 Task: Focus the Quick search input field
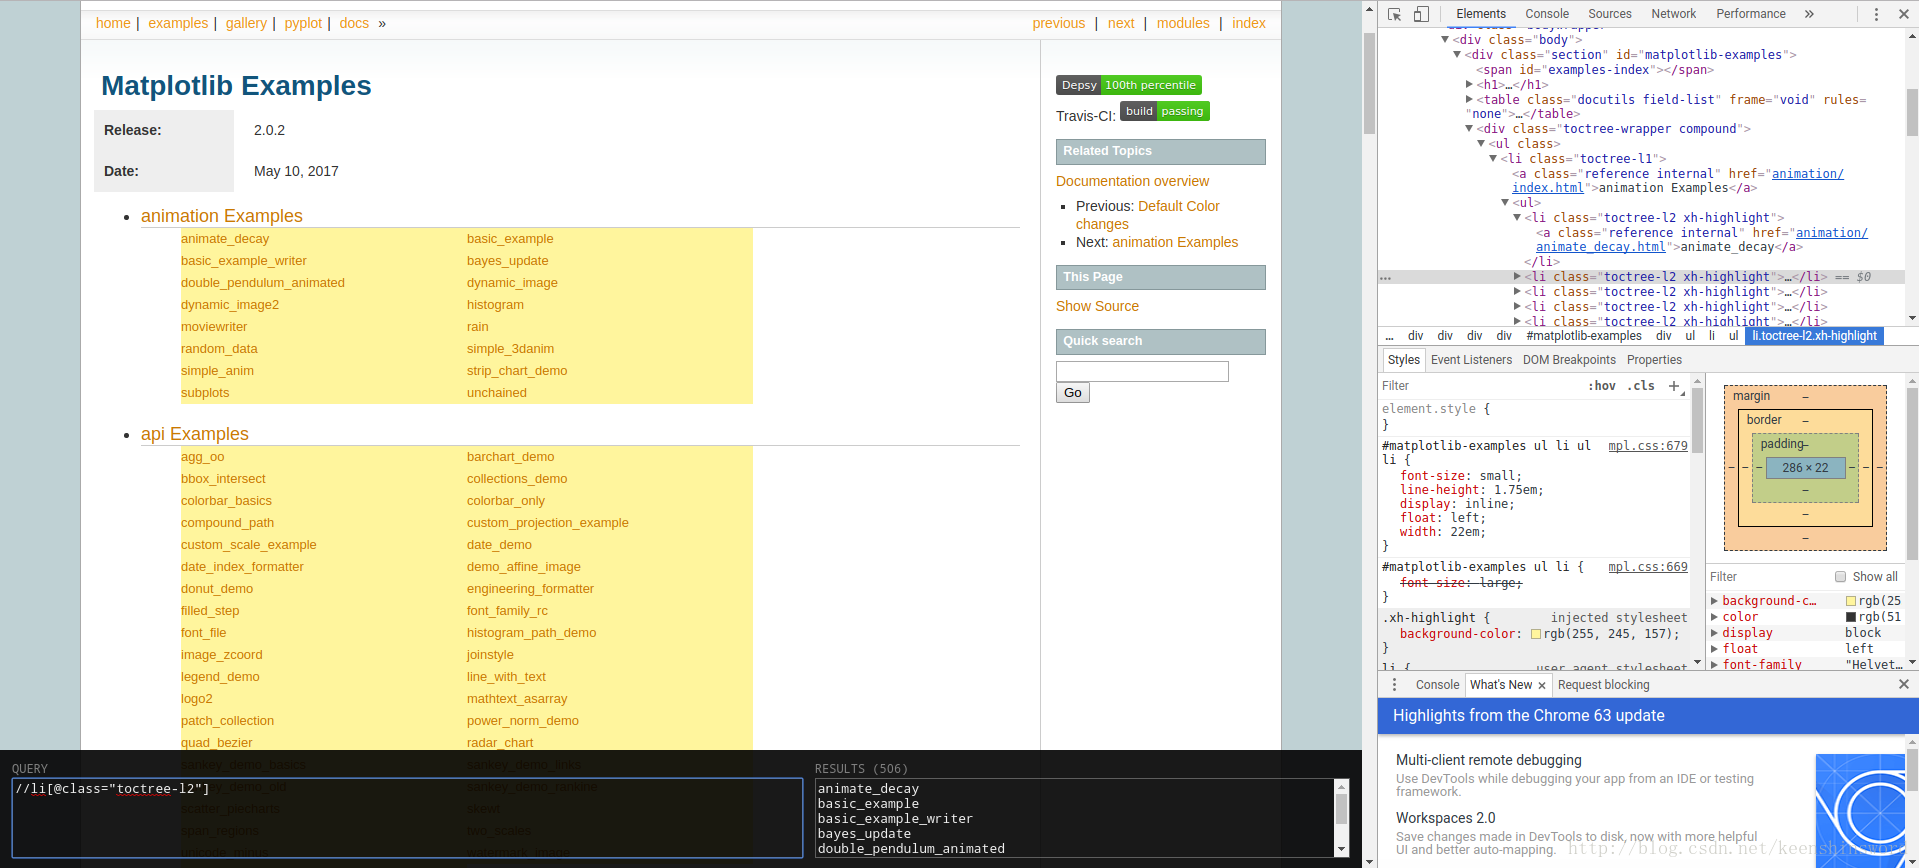tap(1142, 371)
